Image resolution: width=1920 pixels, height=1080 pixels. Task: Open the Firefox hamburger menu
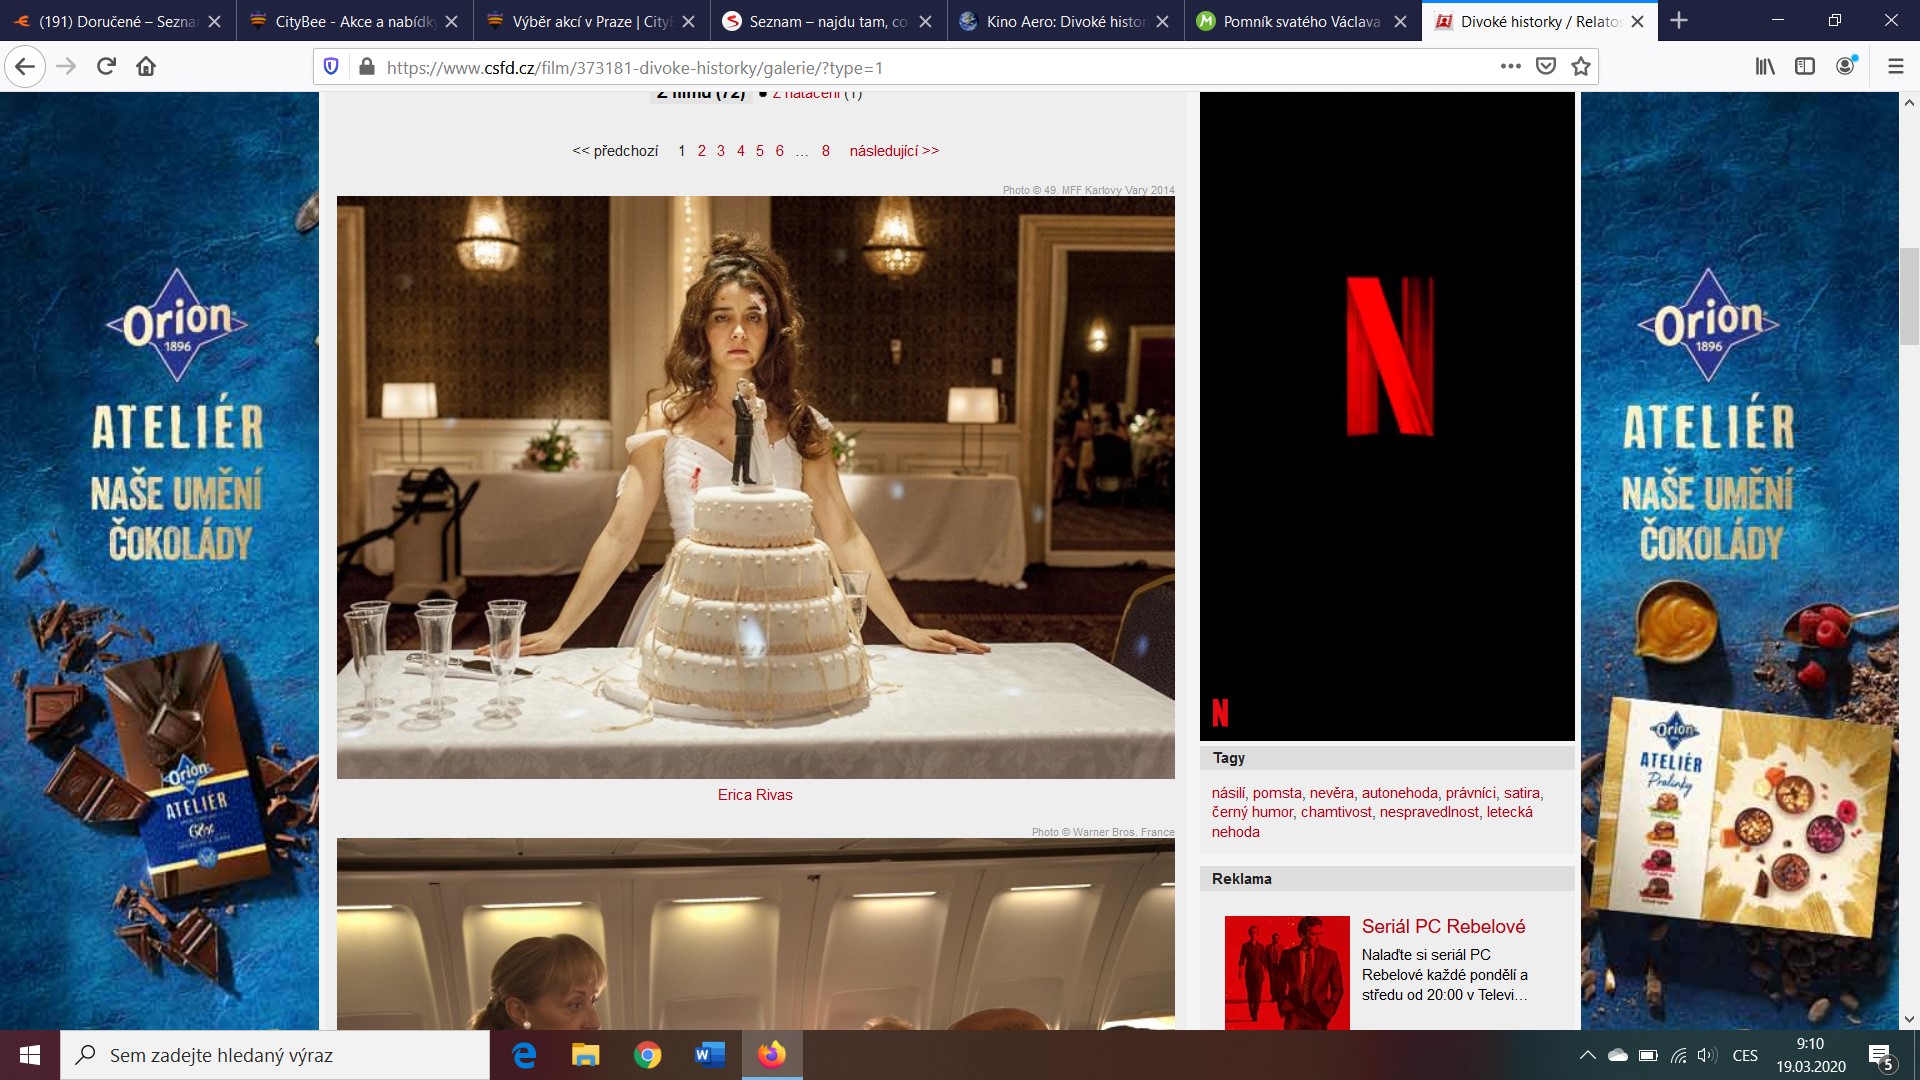1895,67
